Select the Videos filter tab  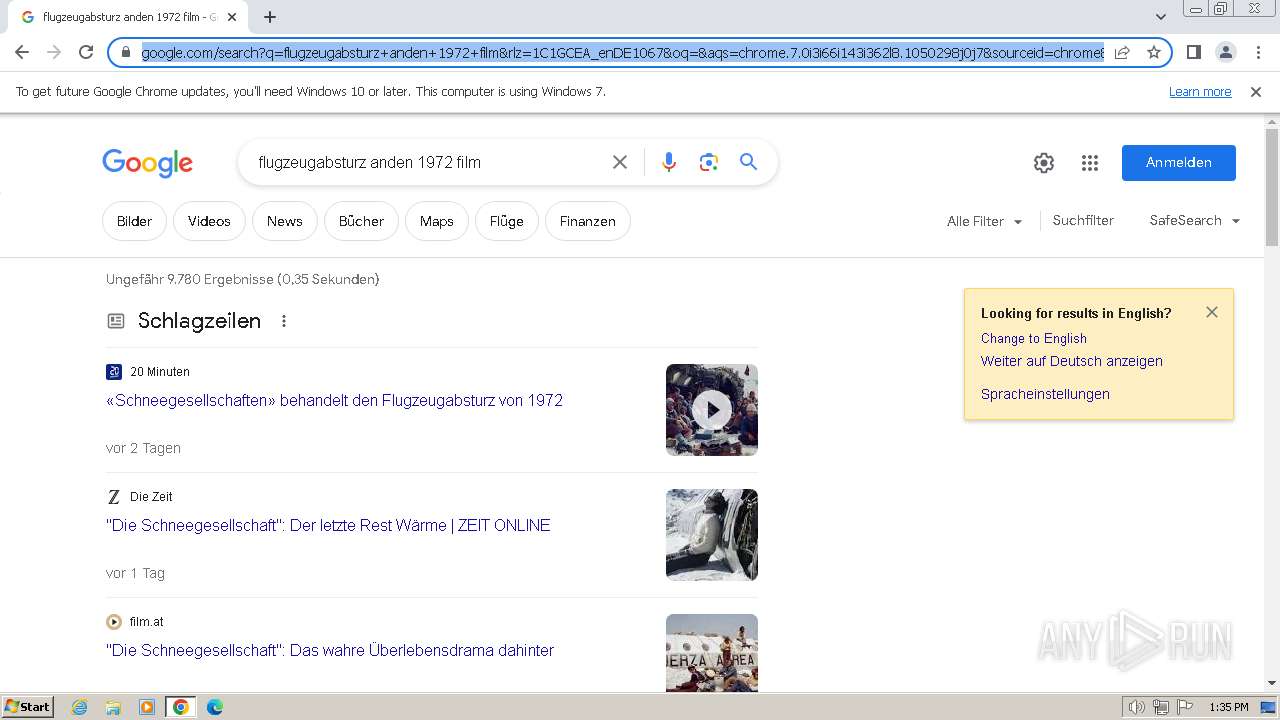[x=209, y=221]
